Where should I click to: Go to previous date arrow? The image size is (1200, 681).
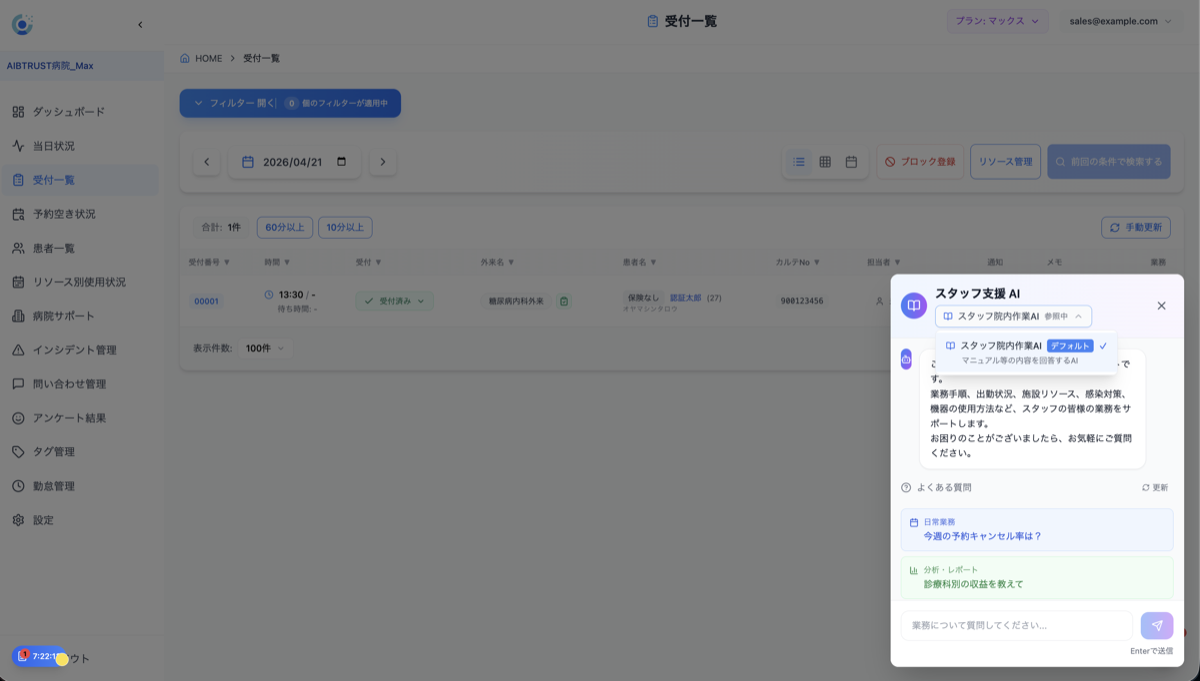(x=207, y=162)
